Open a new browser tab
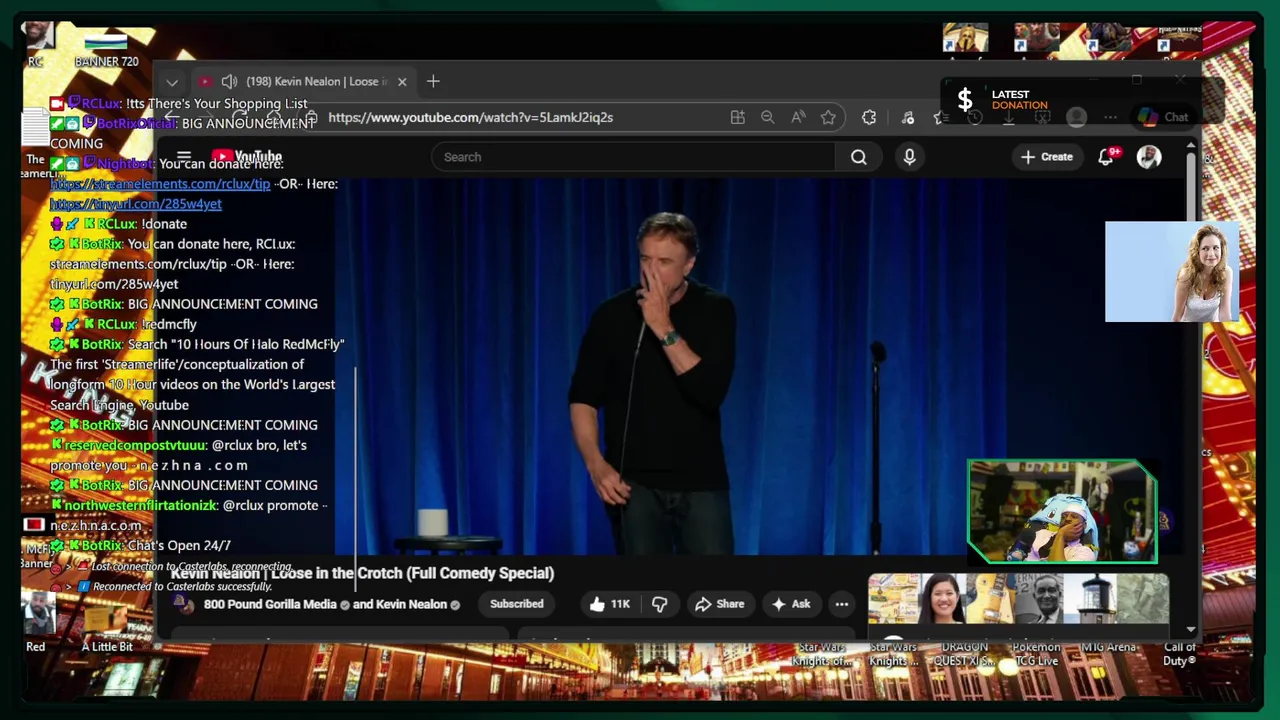The image size is (1280, 720). (433, 81)
